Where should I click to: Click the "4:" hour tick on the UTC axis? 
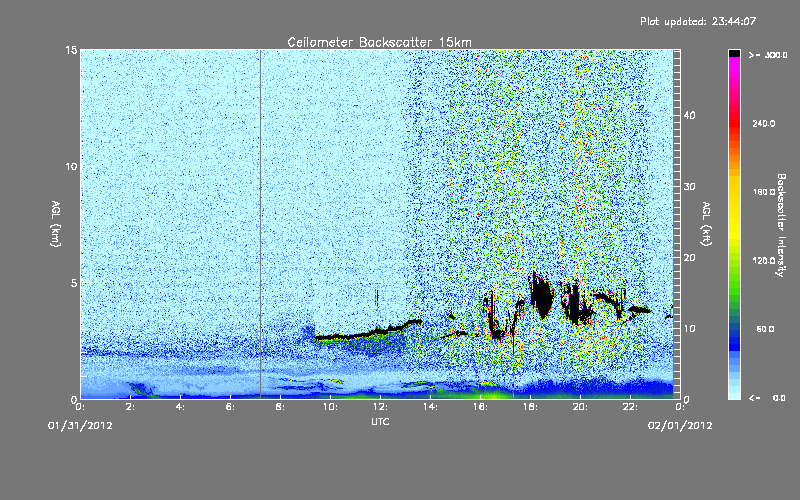(x=181, y=407)
